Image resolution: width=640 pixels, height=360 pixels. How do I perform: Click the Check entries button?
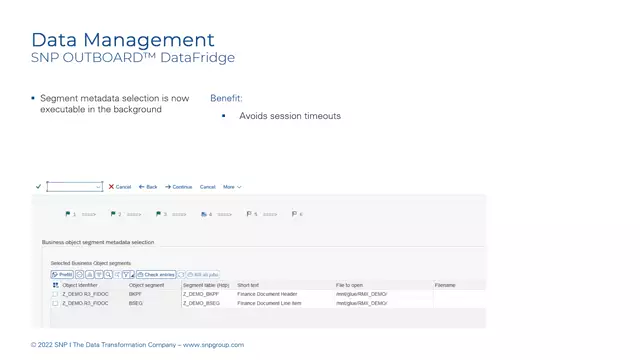tap(156, 275)
